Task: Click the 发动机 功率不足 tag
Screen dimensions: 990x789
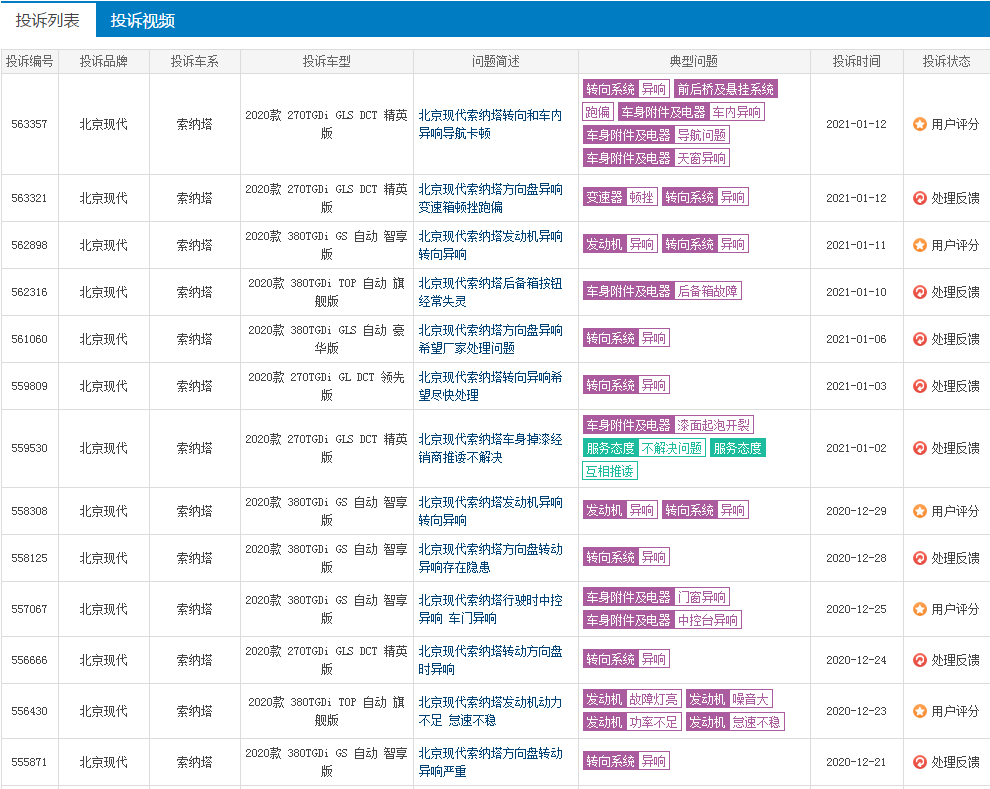Action: (x=632, y=721)
